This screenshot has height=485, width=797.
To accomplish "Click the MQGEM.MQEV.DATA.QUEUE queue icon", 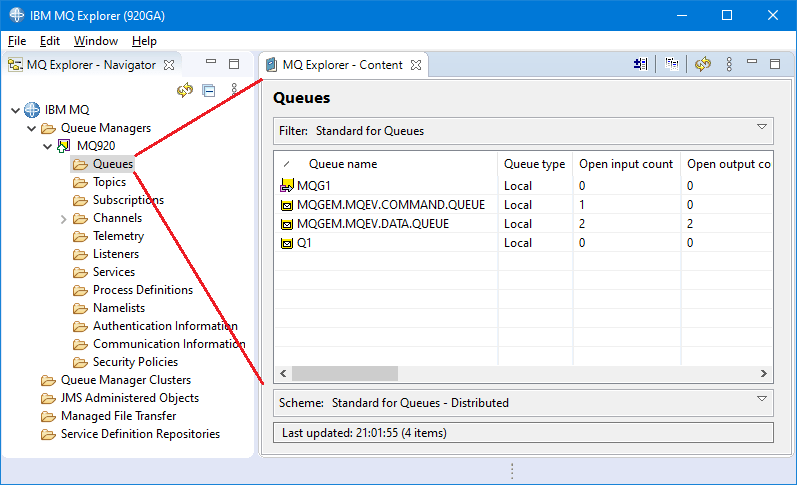I will coord(287,224).
